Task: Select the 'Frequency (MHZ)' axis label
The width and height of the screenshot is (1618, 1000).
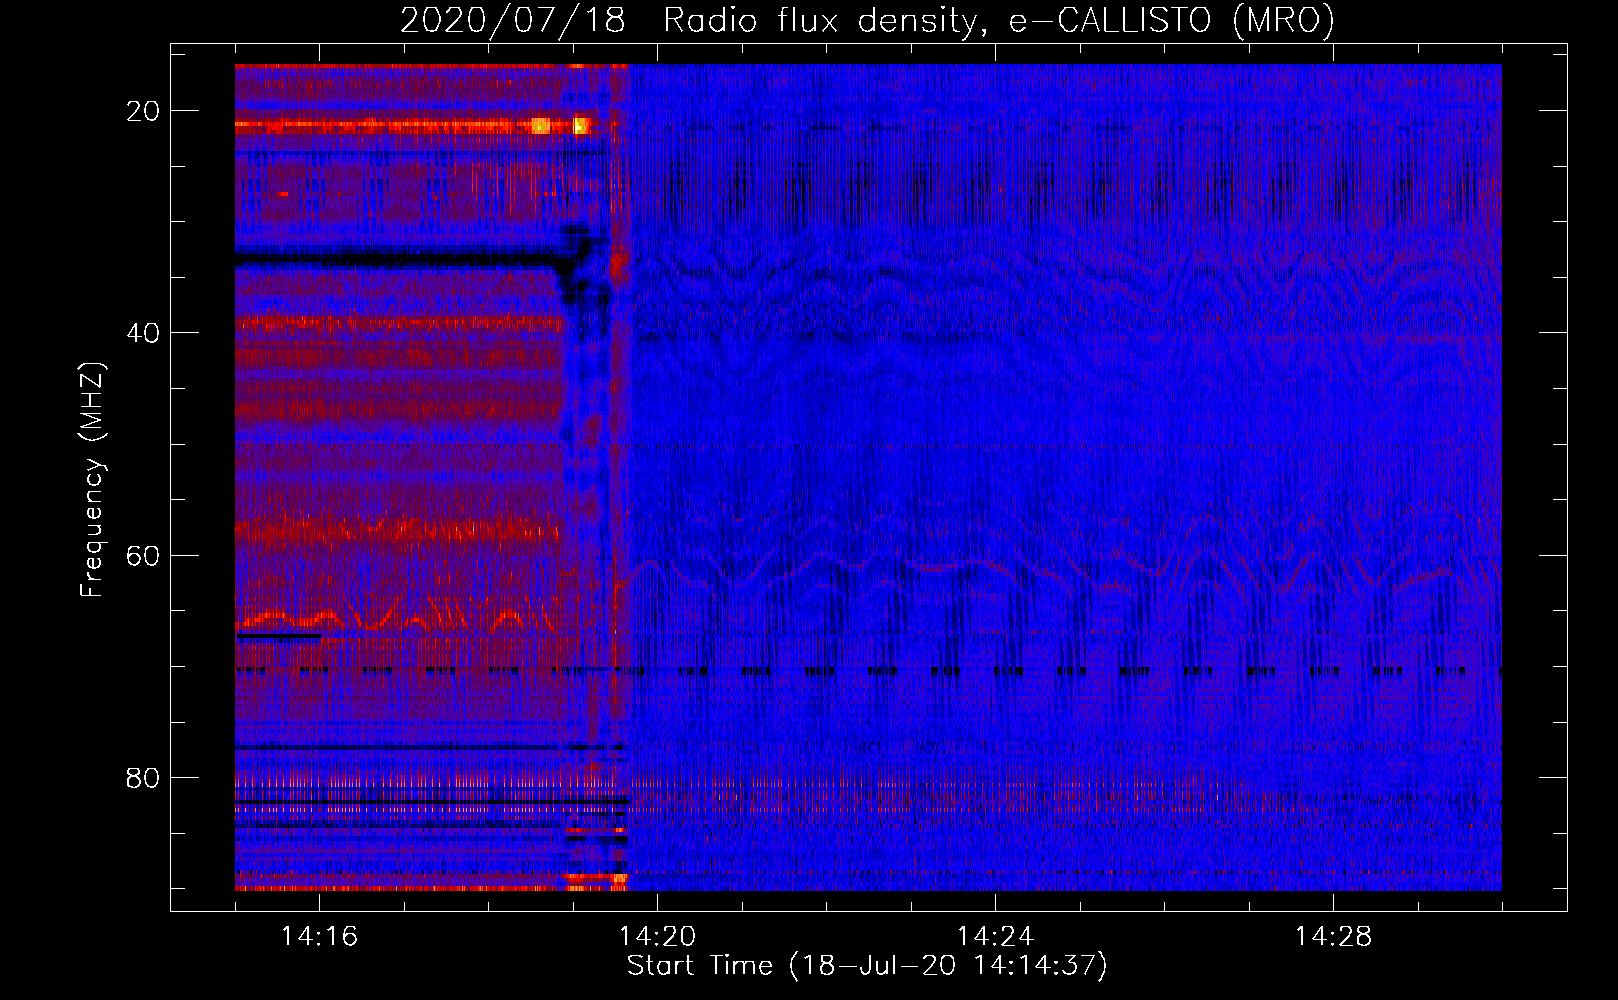Action: point(91,479)
